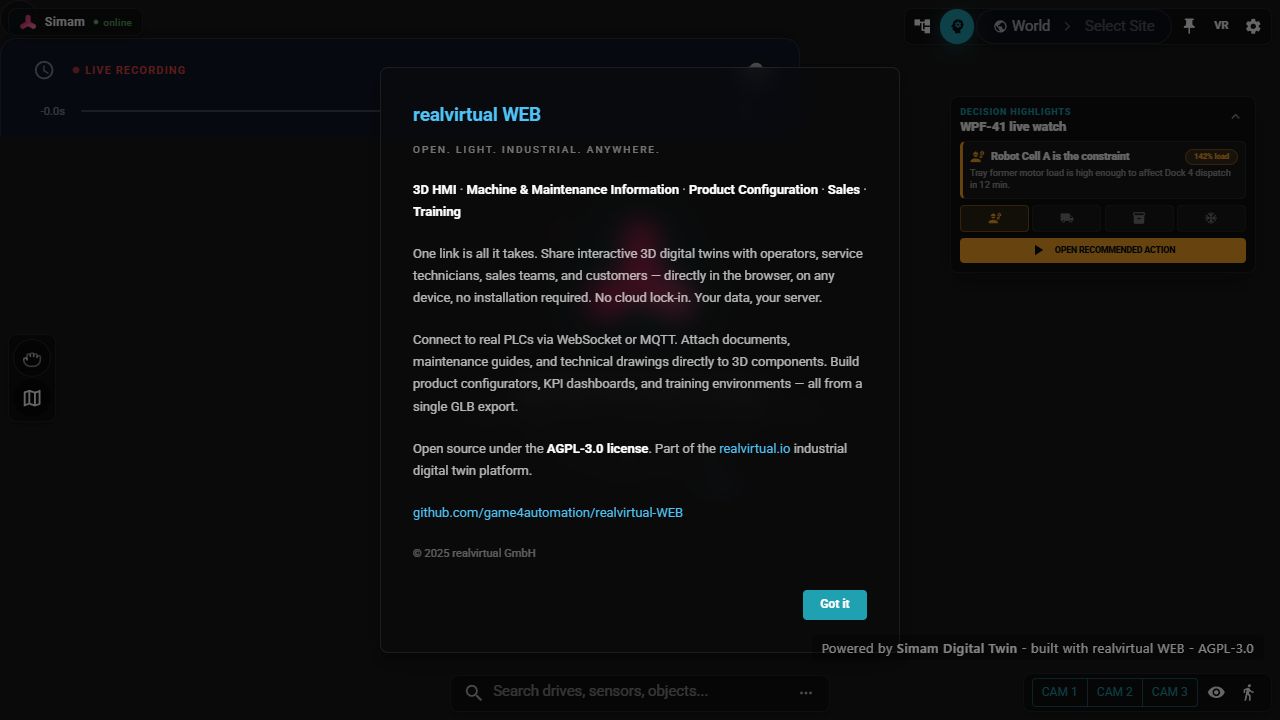
Task: Select the Robot Cell A constraint card
Action: (x=1103, y=170)
